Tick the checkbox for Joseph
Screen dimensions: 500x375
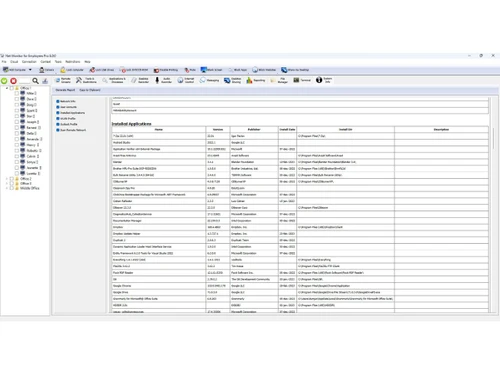pyautogui.click(x=17, y=122)
